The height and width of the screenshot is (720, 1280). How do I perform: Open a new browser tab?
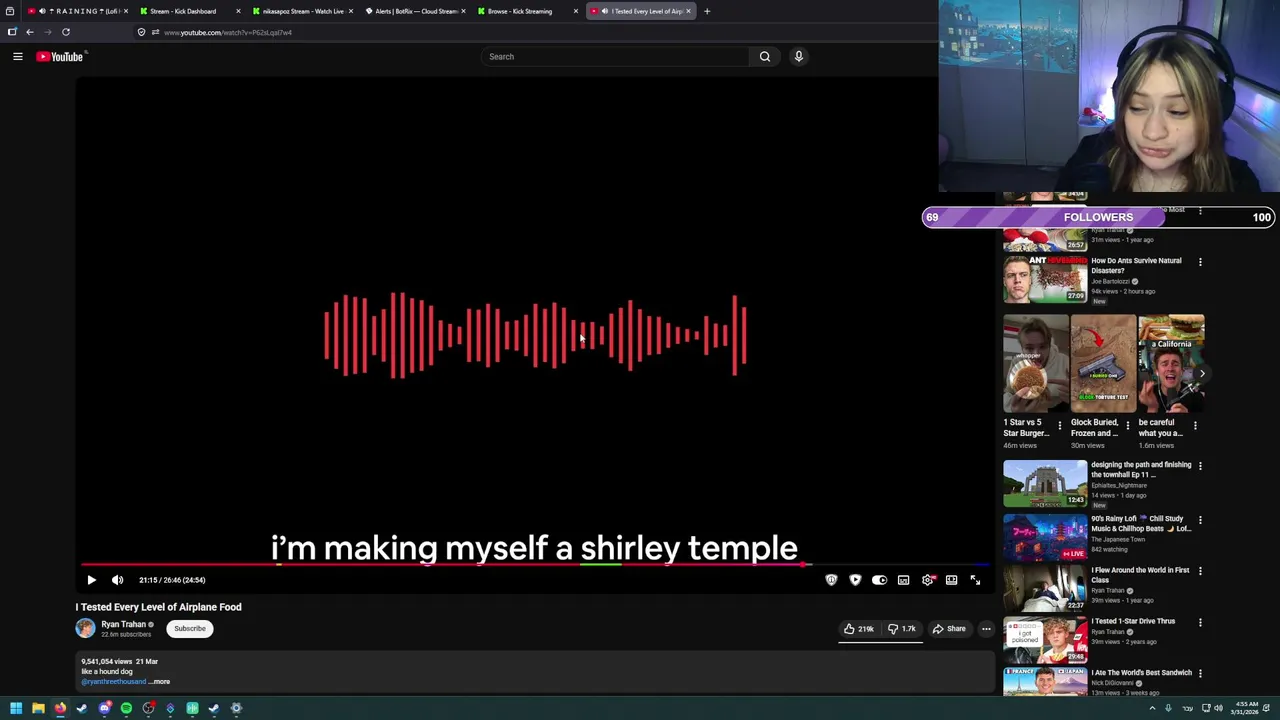[707, 11]
